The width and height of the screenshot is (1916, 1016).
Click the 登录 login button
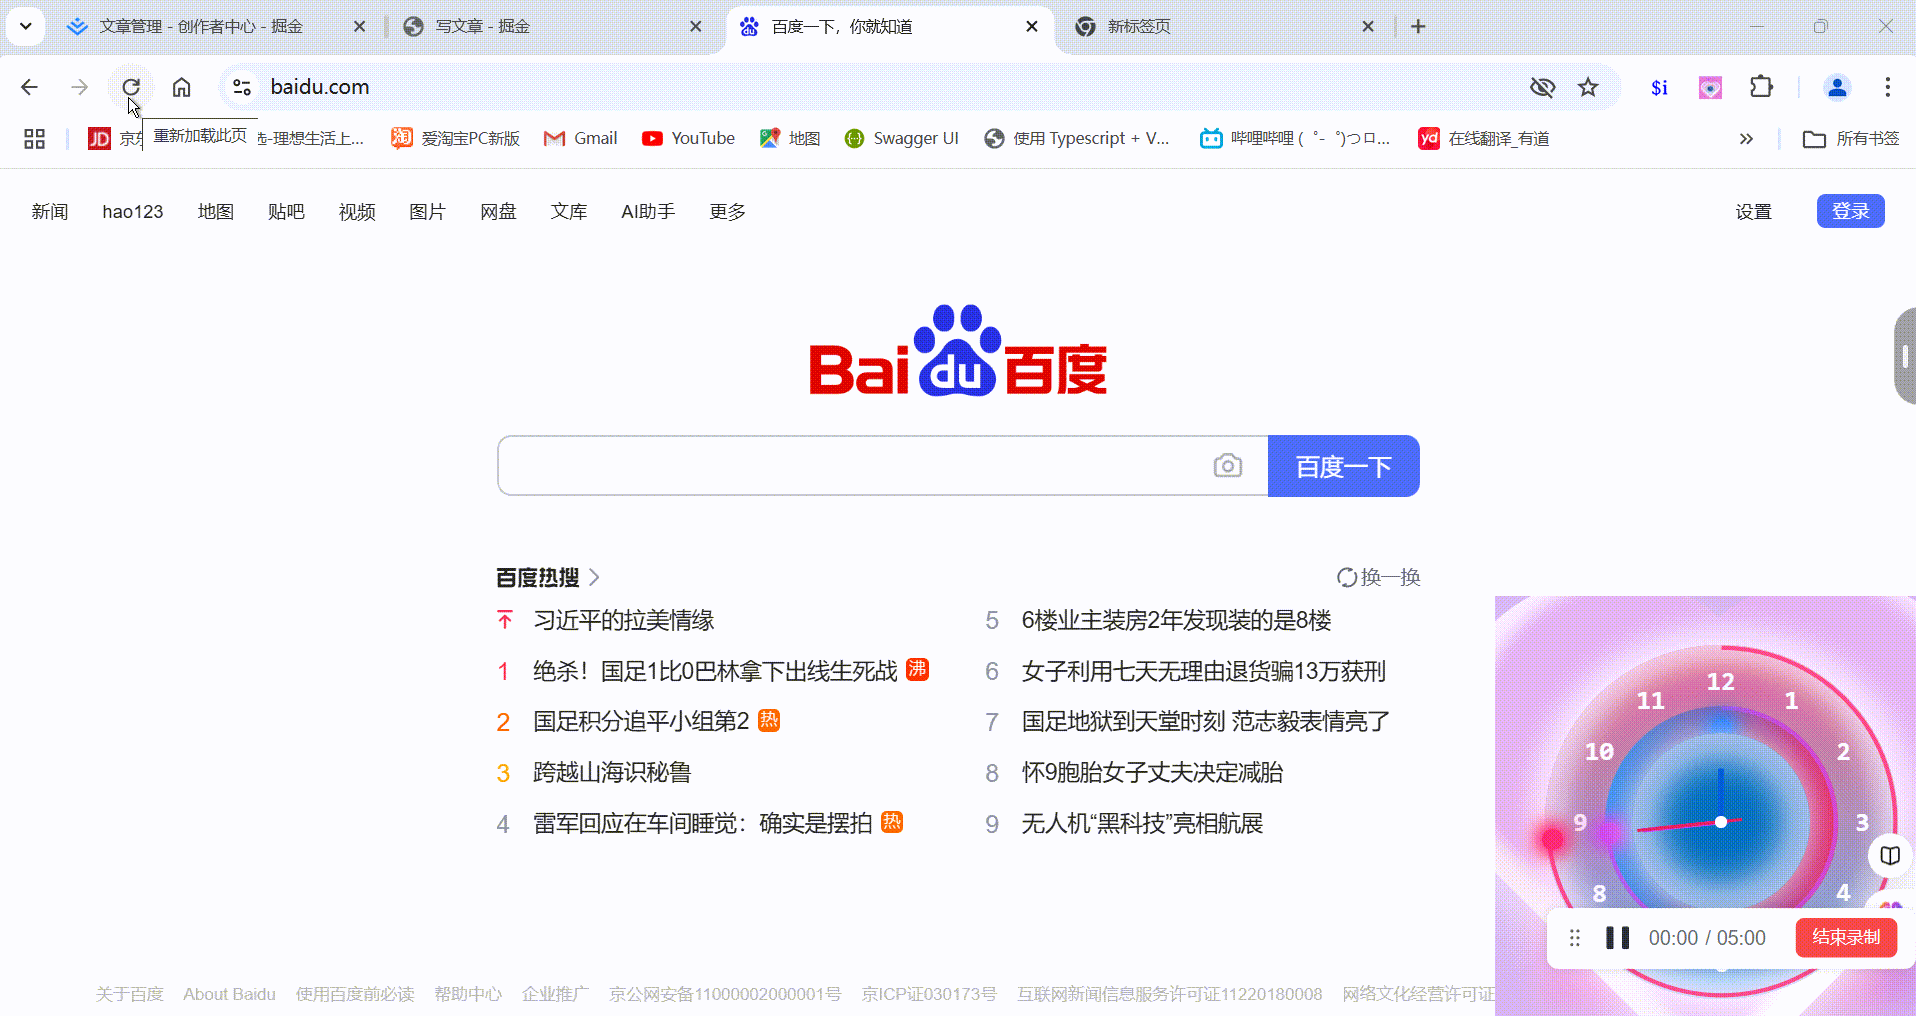1851,211
